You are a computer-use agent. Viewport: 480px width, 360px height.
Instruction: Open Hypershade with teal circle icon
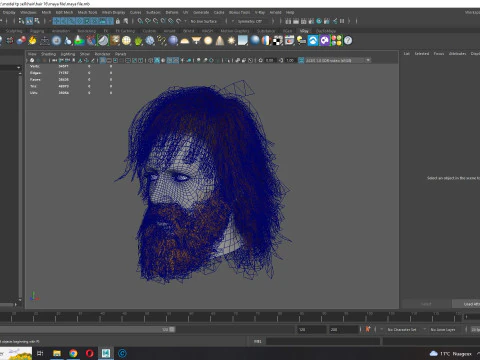(x=319, y=21)
